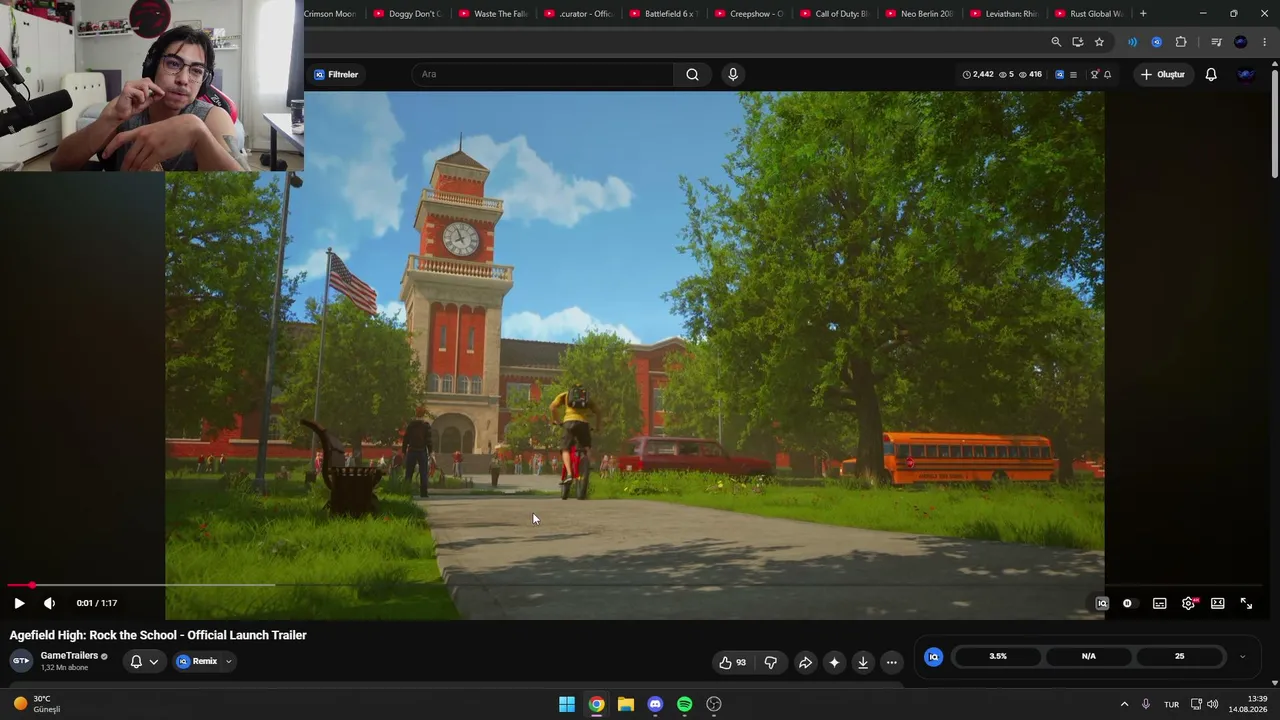Open the Oluştur create menu
This screenshot has width=1280, height=720.
tap(1163, 74)
